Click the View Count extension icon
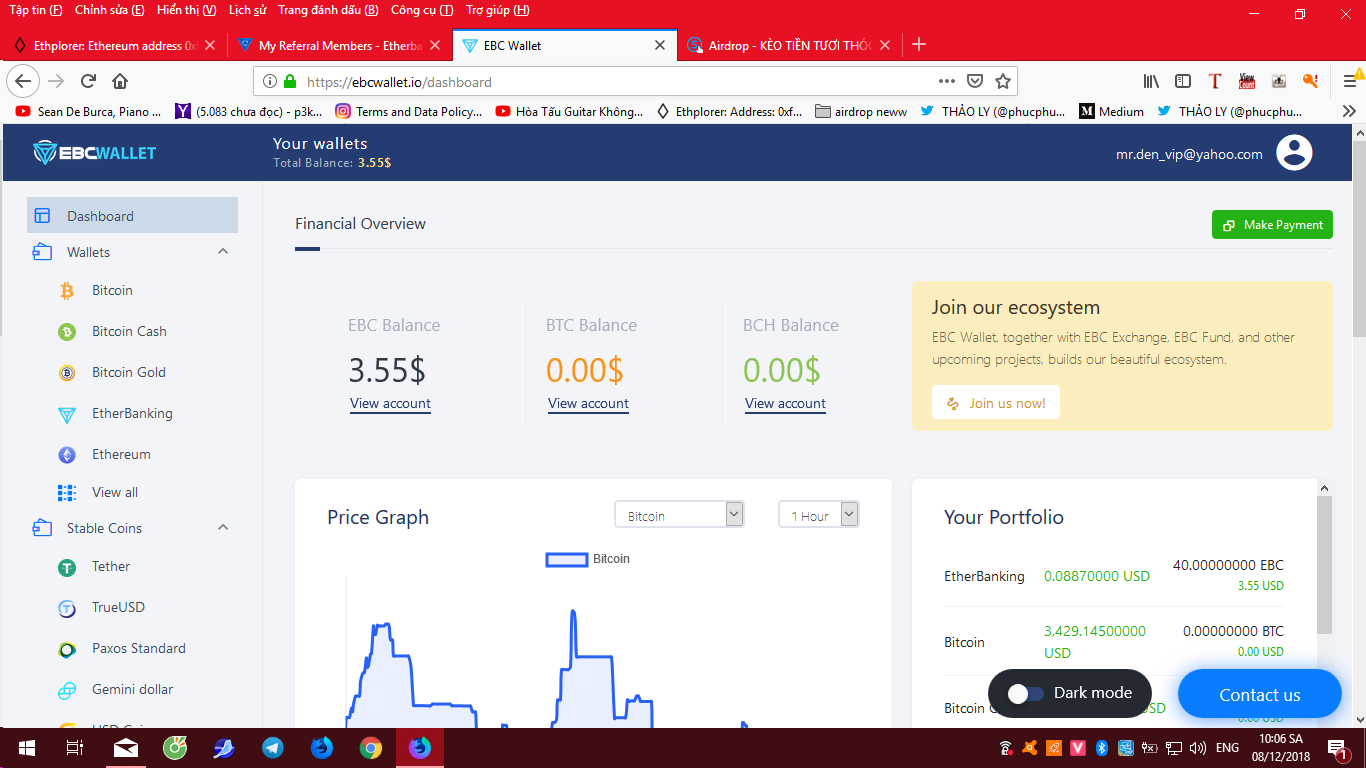The height and width of the screenshot is (768, 1366). (1246, 81)
